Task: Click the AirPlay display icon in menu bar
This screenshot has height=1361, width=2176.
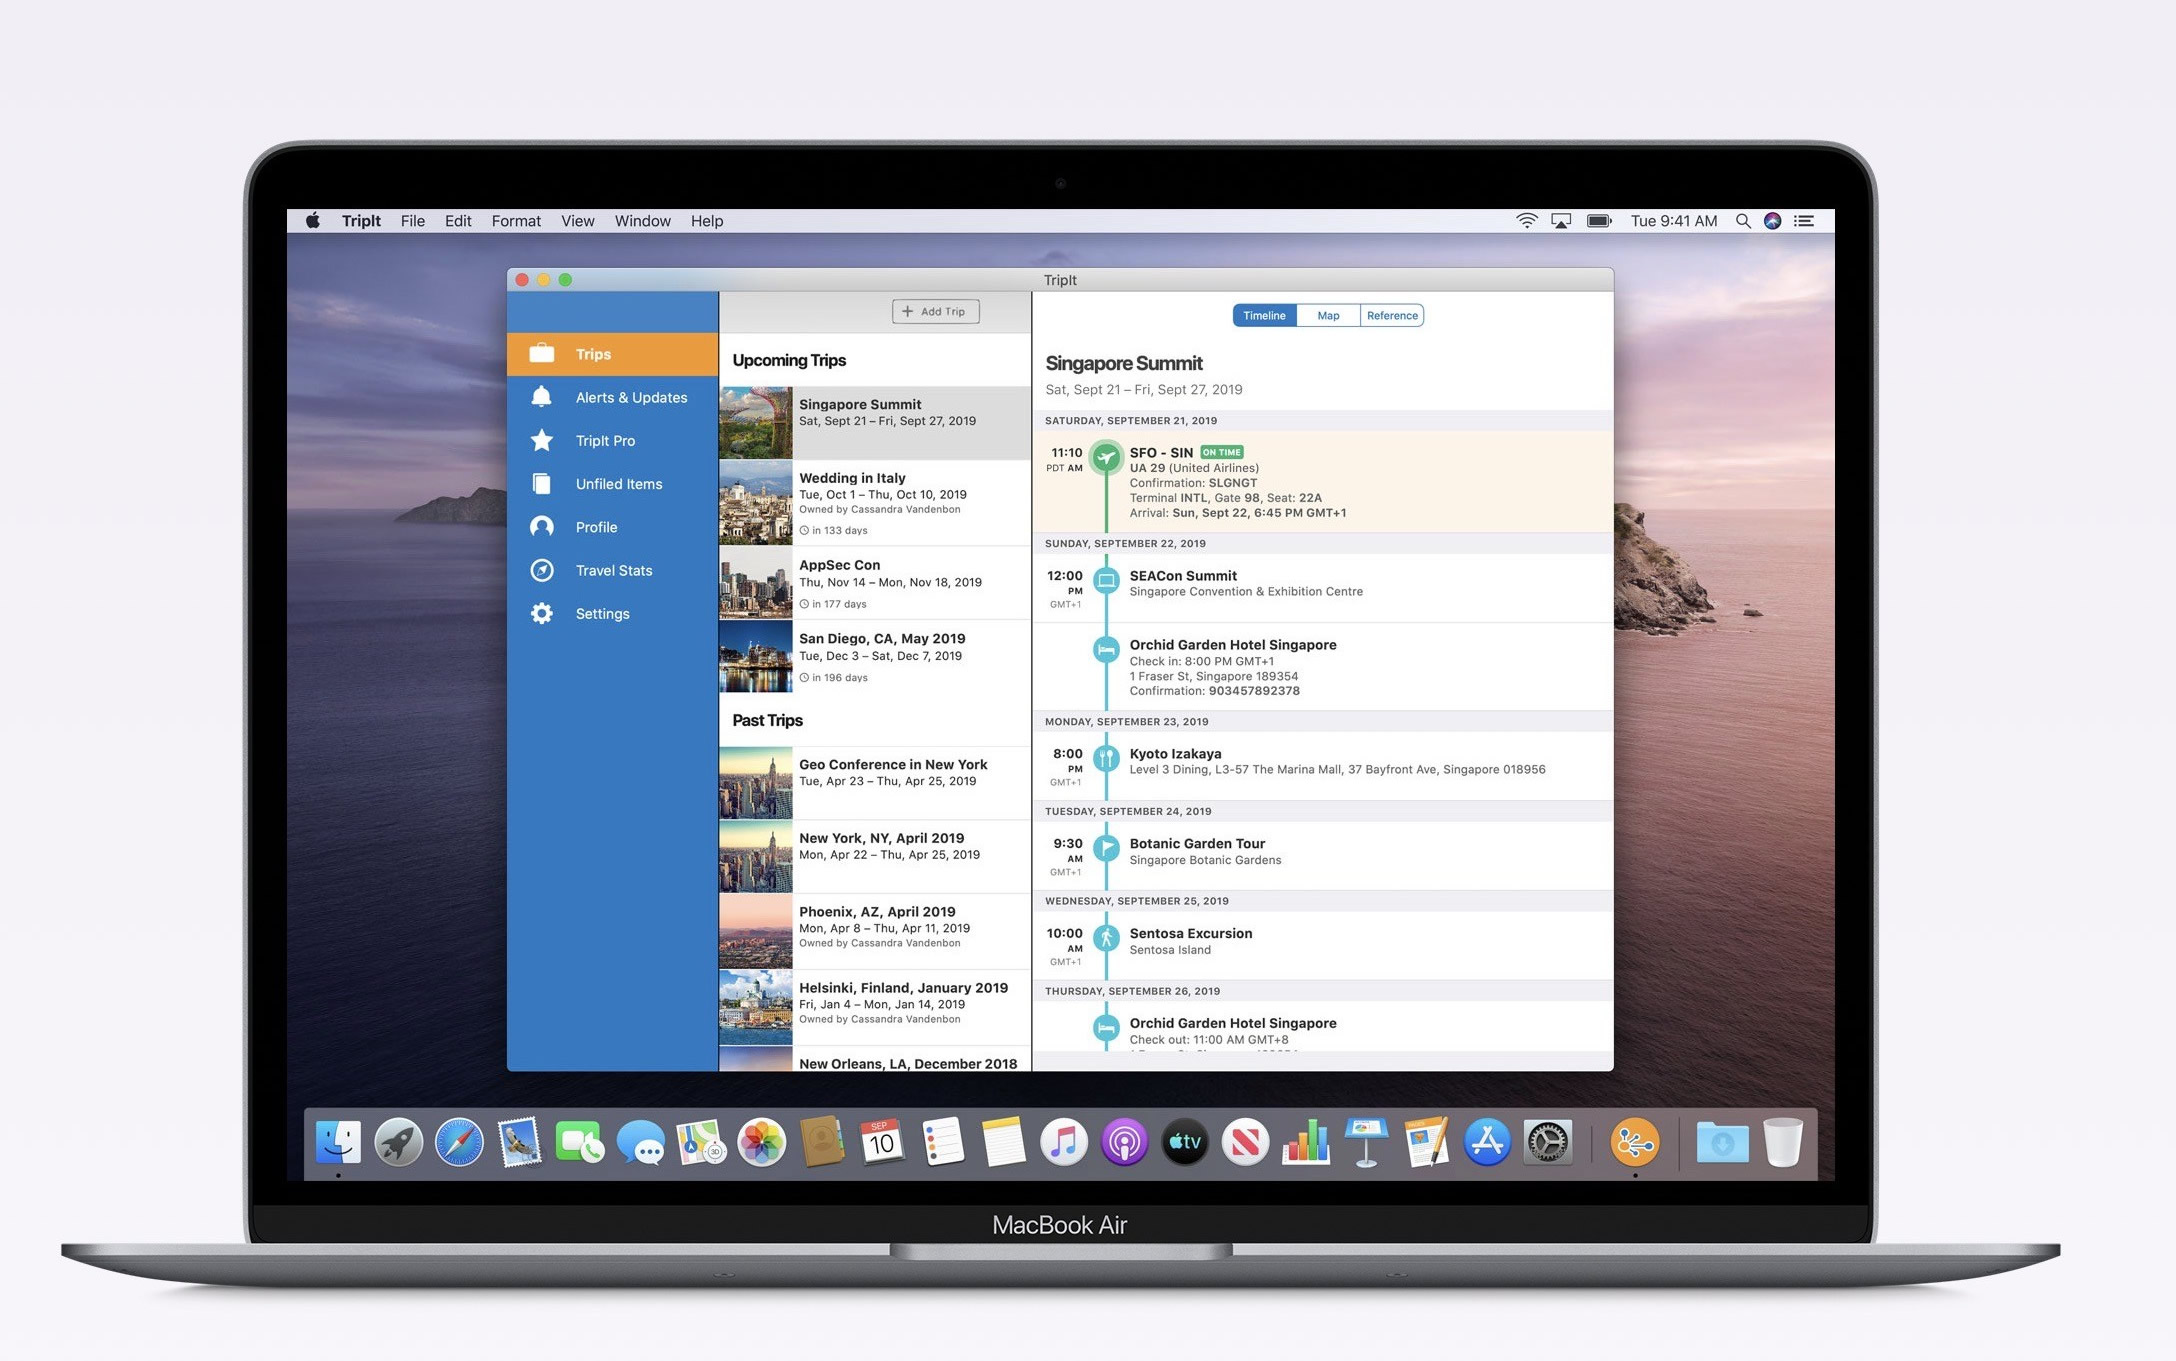Action: tap(1561, 221)
